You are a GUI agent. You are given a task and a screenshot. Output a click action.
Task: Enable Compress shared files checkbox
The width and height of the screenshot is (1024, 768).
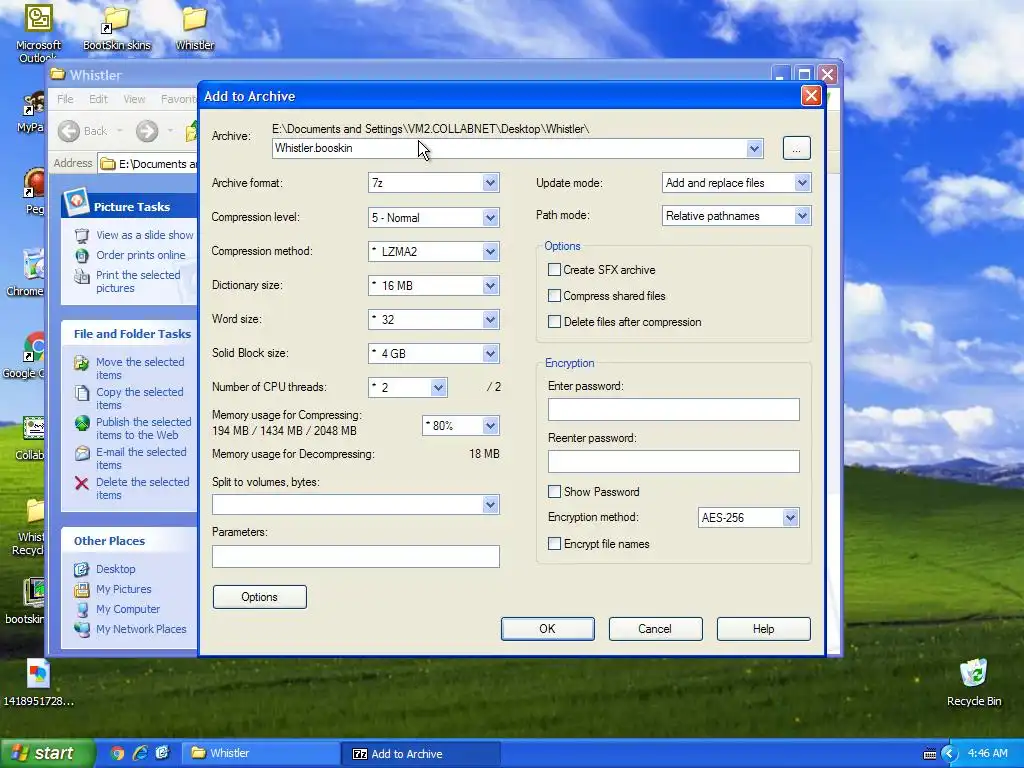point(554,296)
